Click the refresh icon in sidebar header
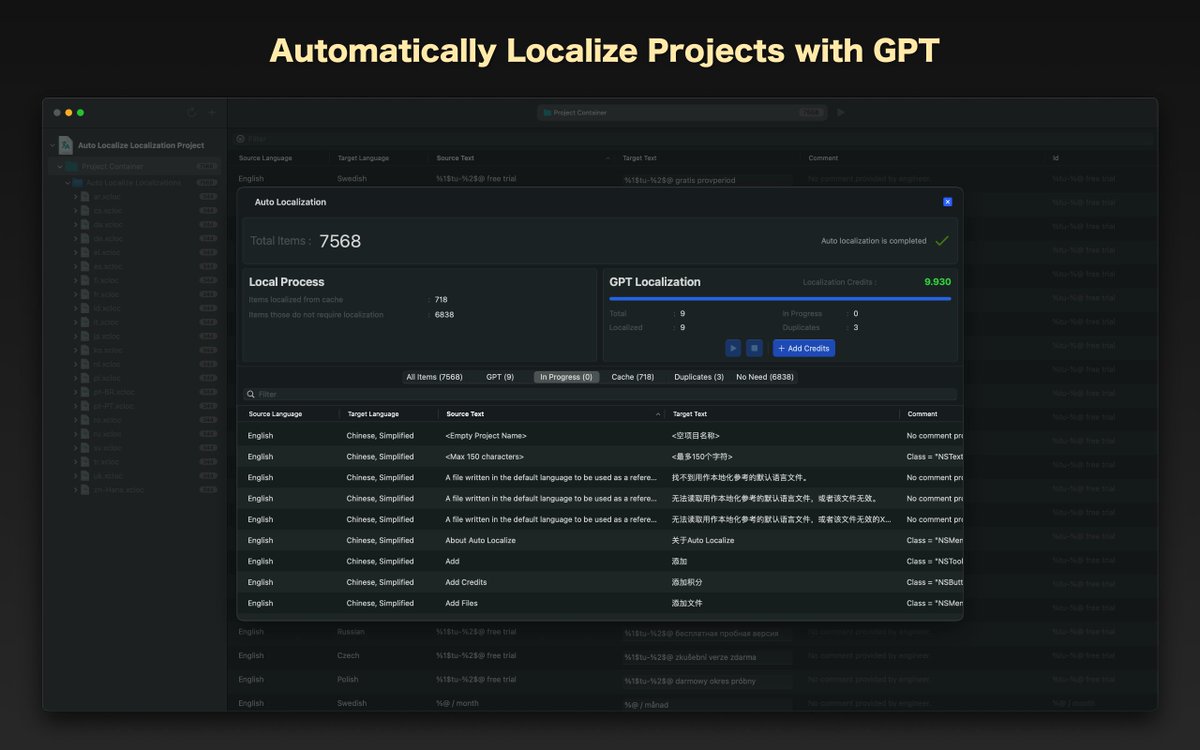 tap(192, 113)
